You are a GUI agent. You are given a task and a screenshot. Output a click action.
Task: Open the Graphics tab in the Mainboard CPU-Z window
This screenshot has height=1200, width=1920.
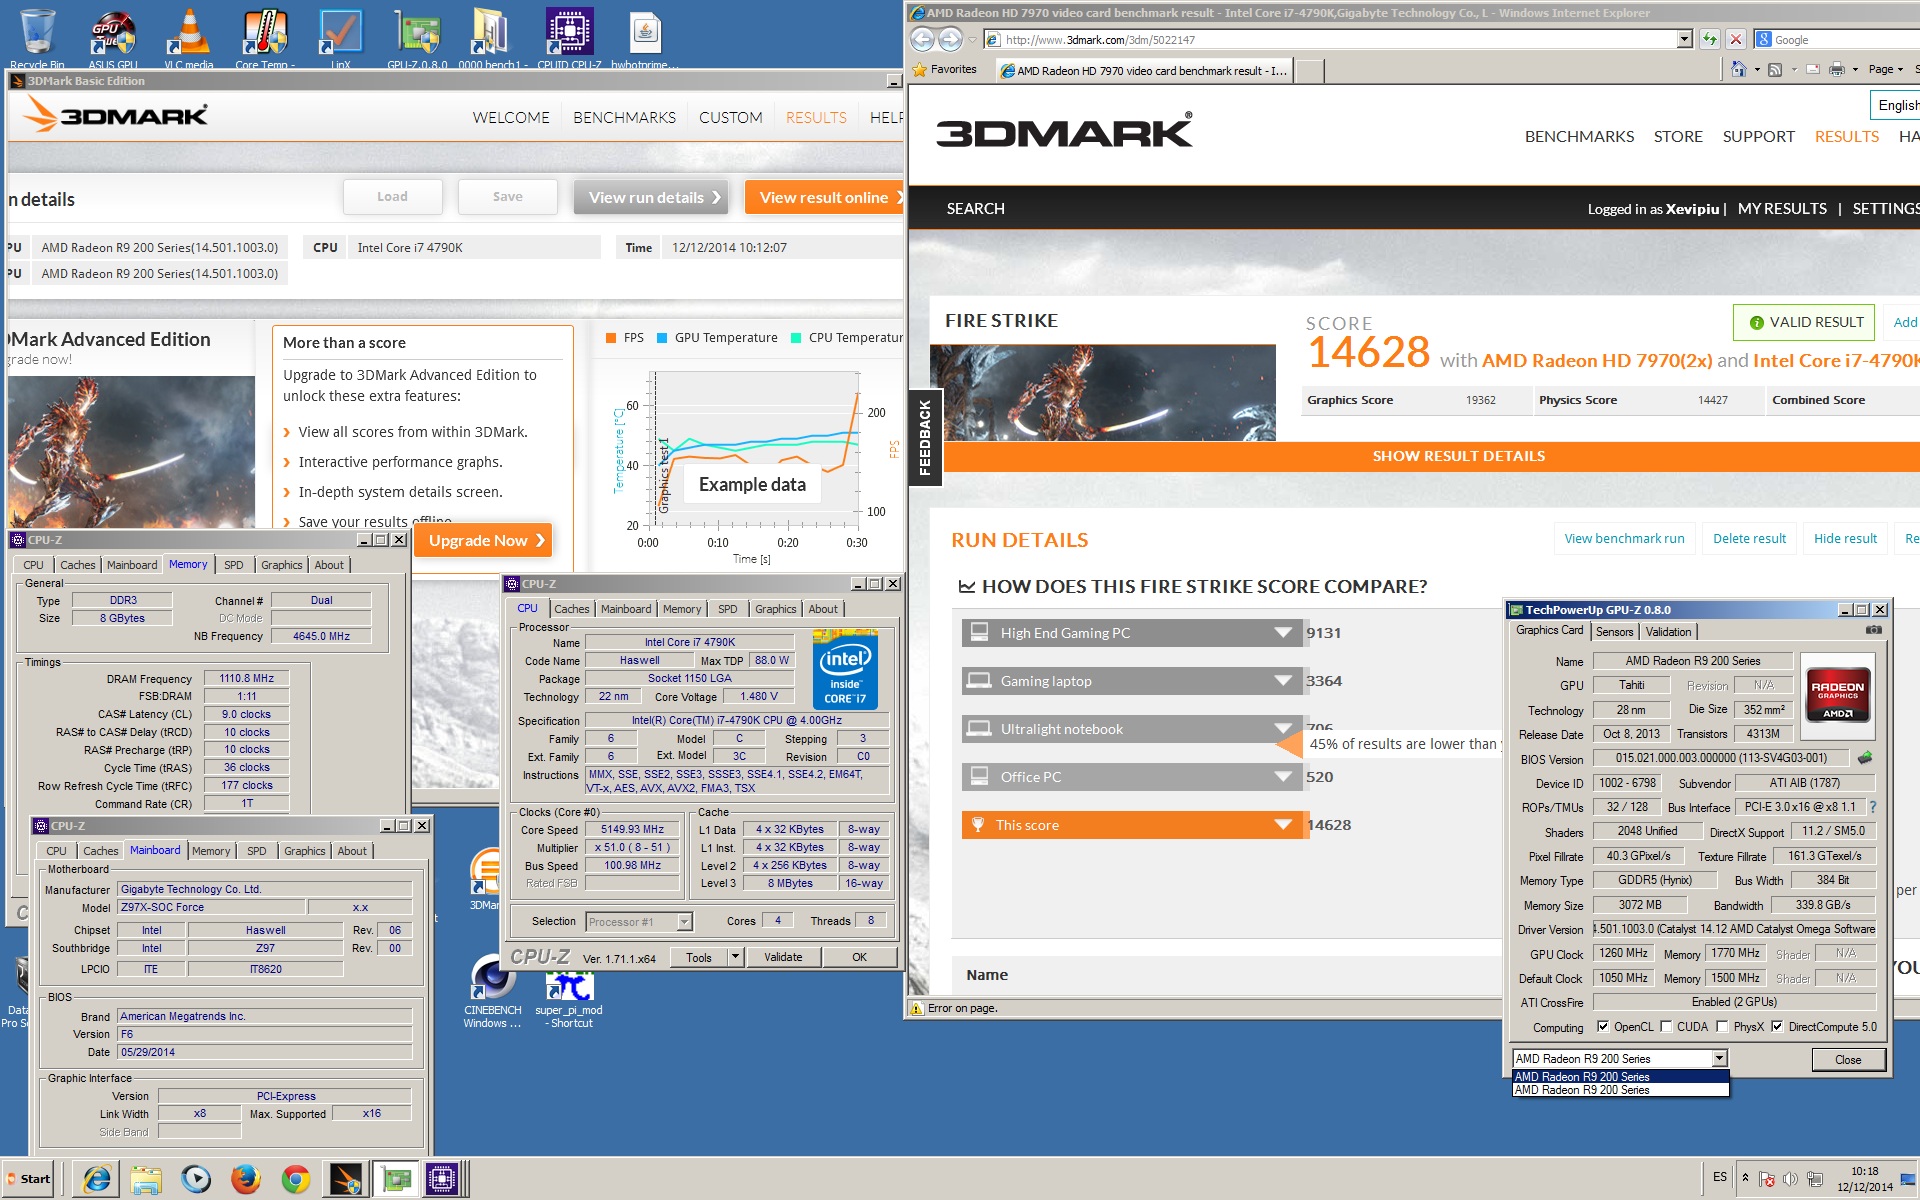(x=304, y=851)
